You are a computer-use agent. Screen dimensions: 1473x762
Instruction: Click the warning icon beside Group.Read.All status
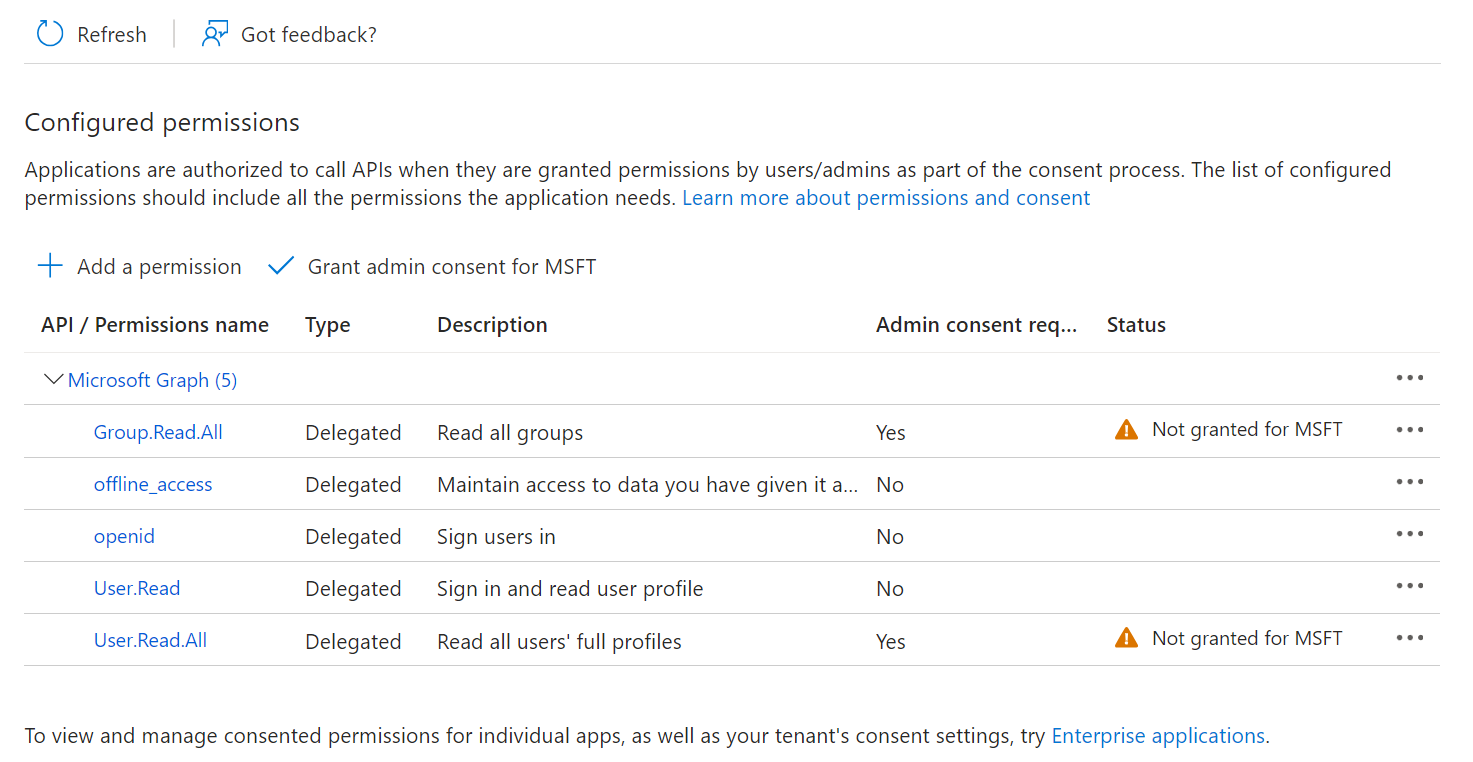[x=1126, y=430]
